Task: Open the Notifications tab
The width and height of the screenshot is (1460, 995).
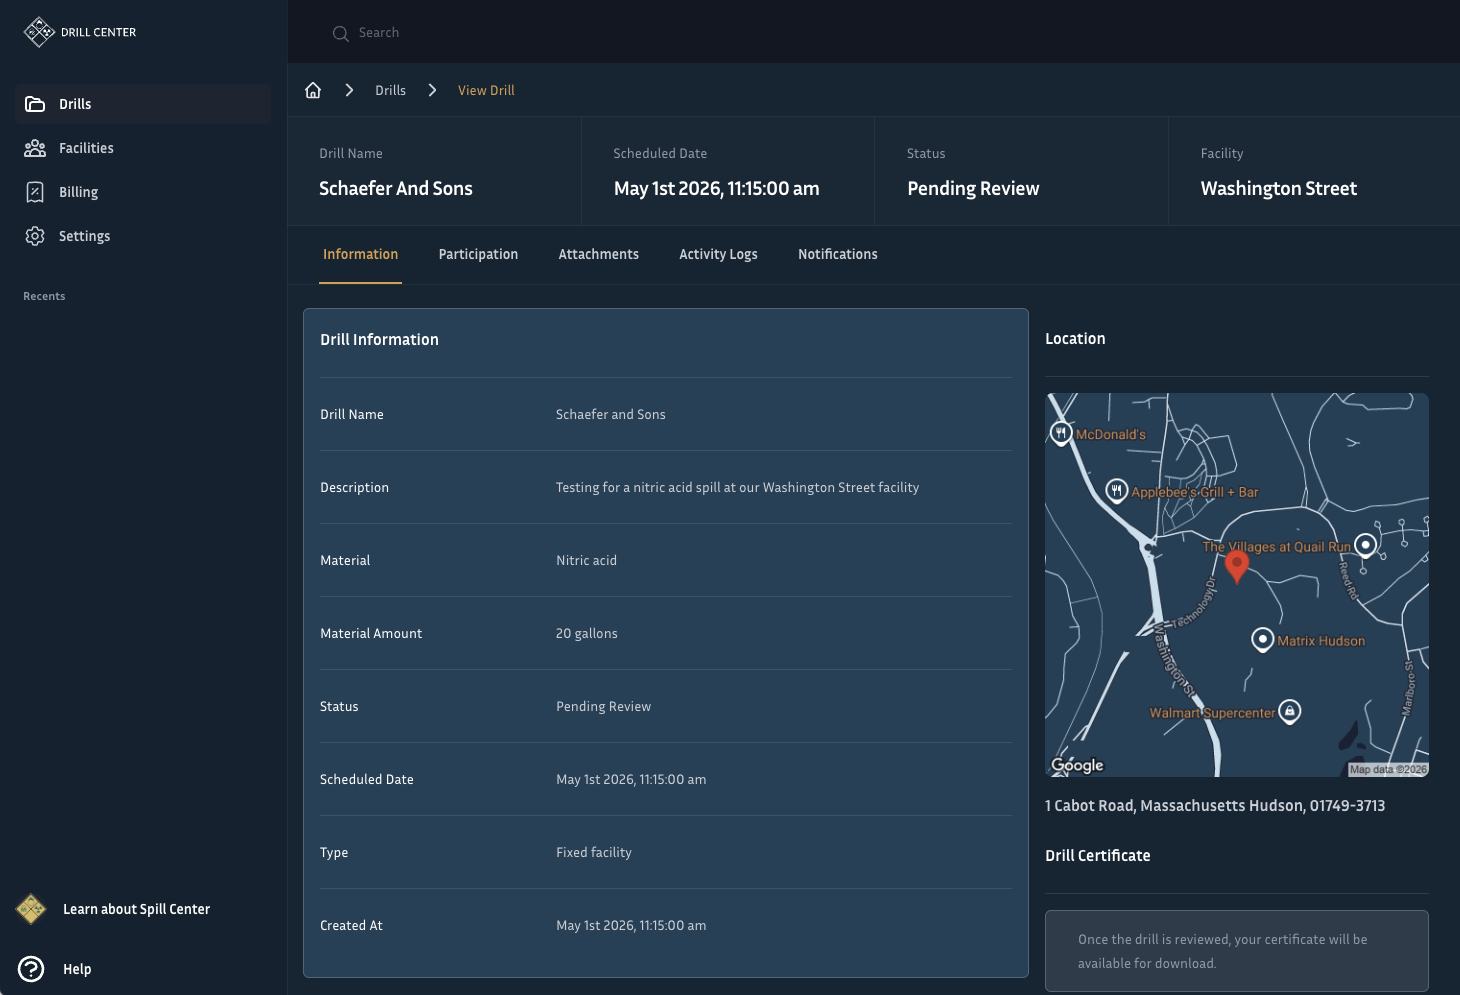Action: pos(838,254)
